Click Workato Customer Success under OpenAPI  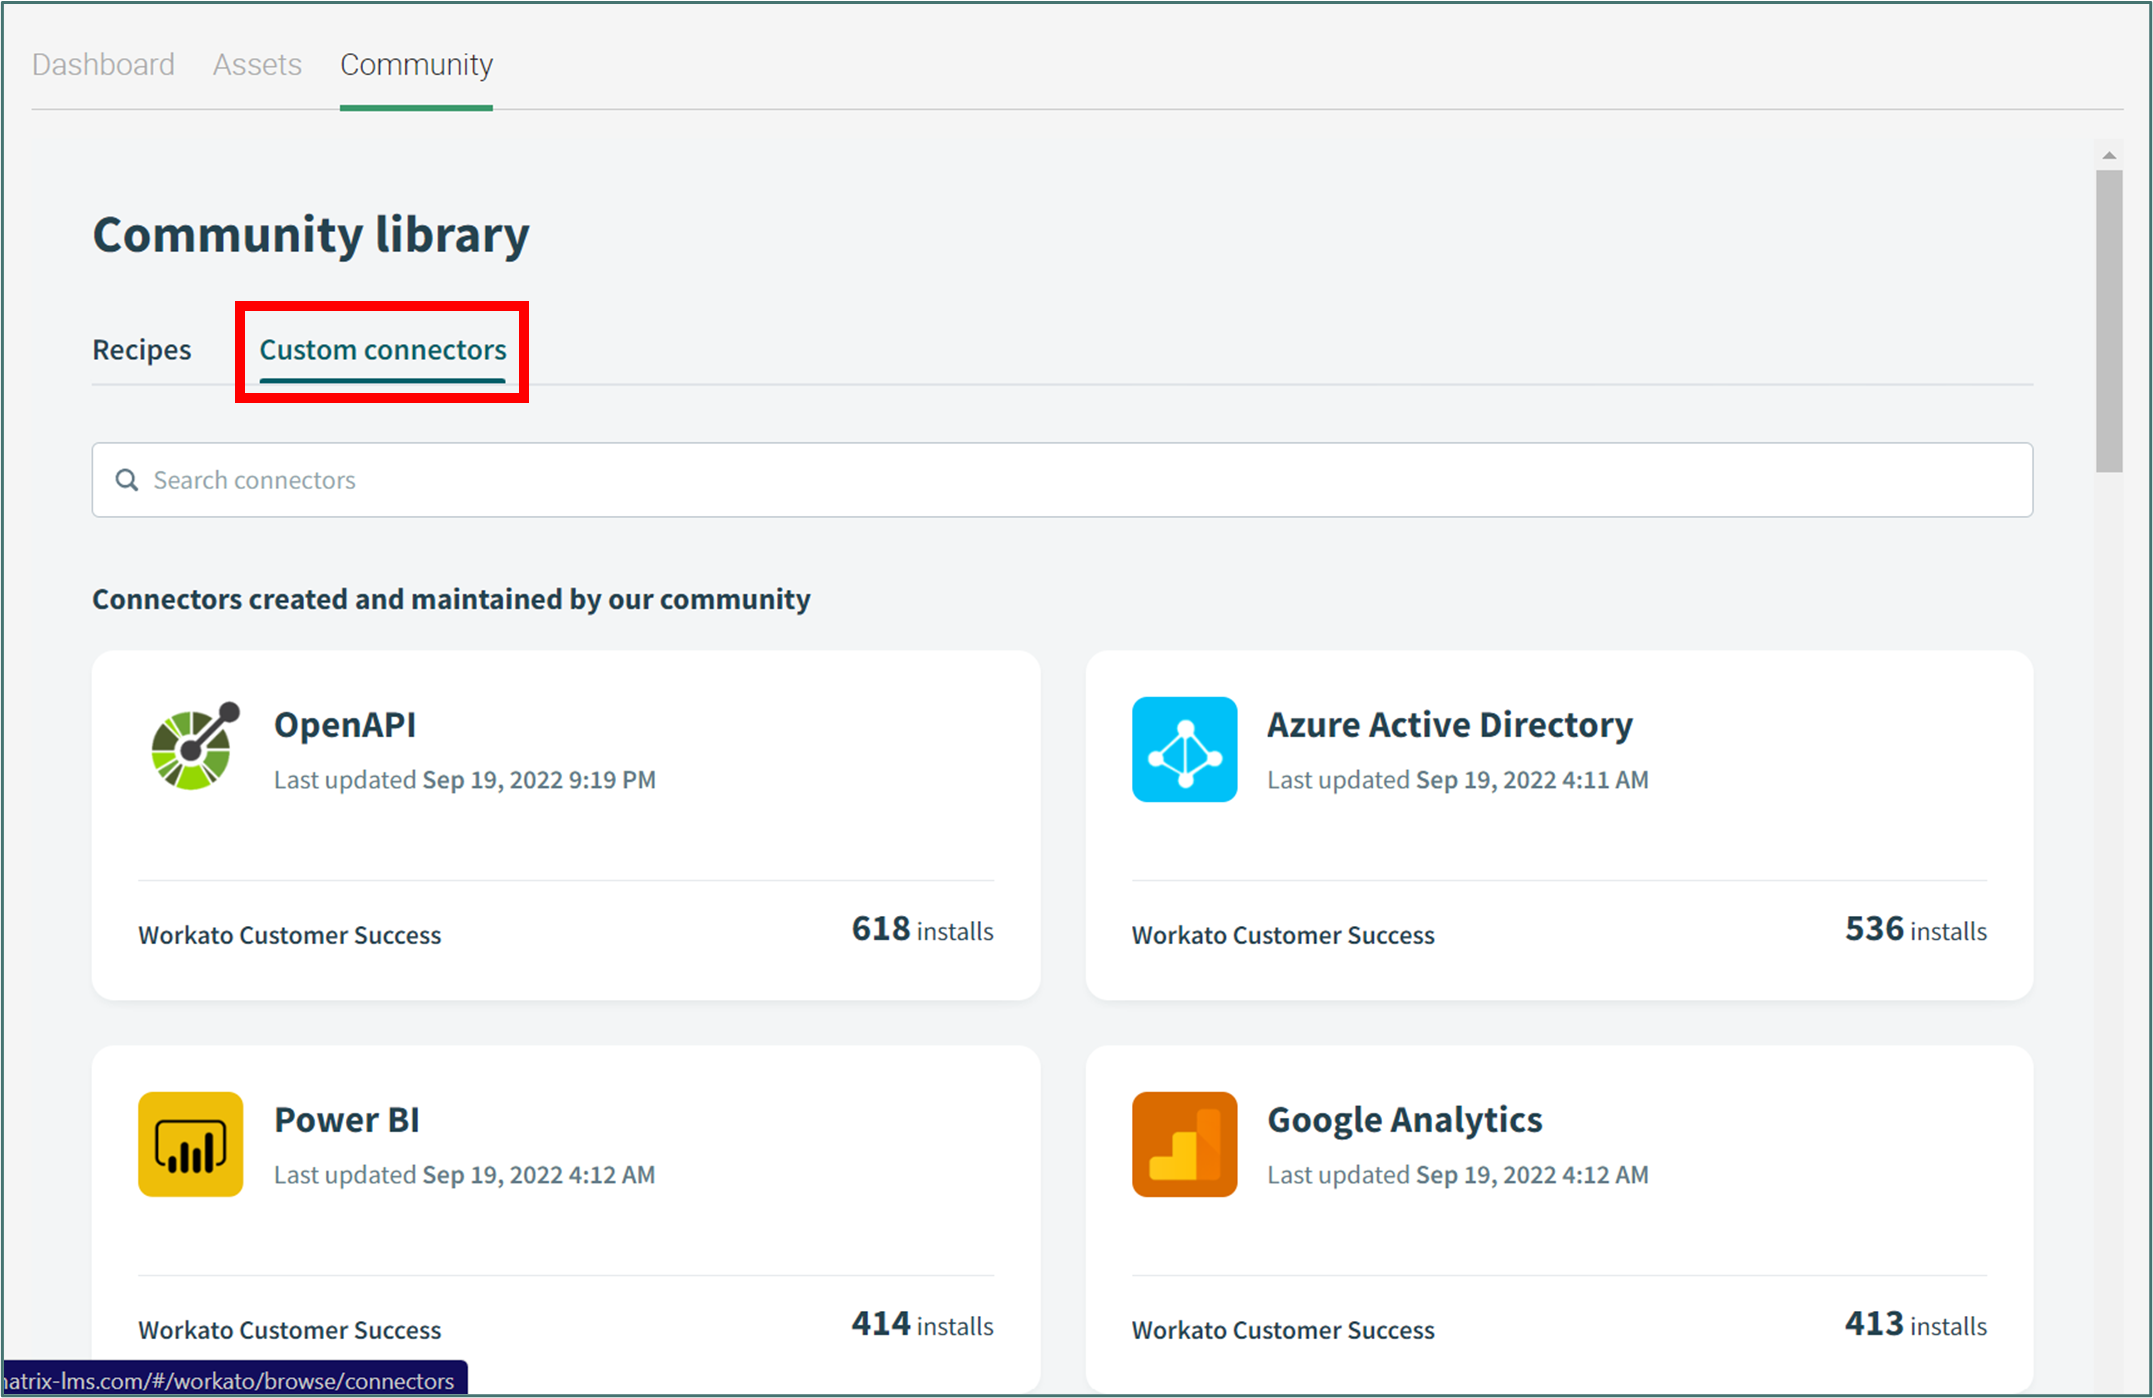pos(289,935)
